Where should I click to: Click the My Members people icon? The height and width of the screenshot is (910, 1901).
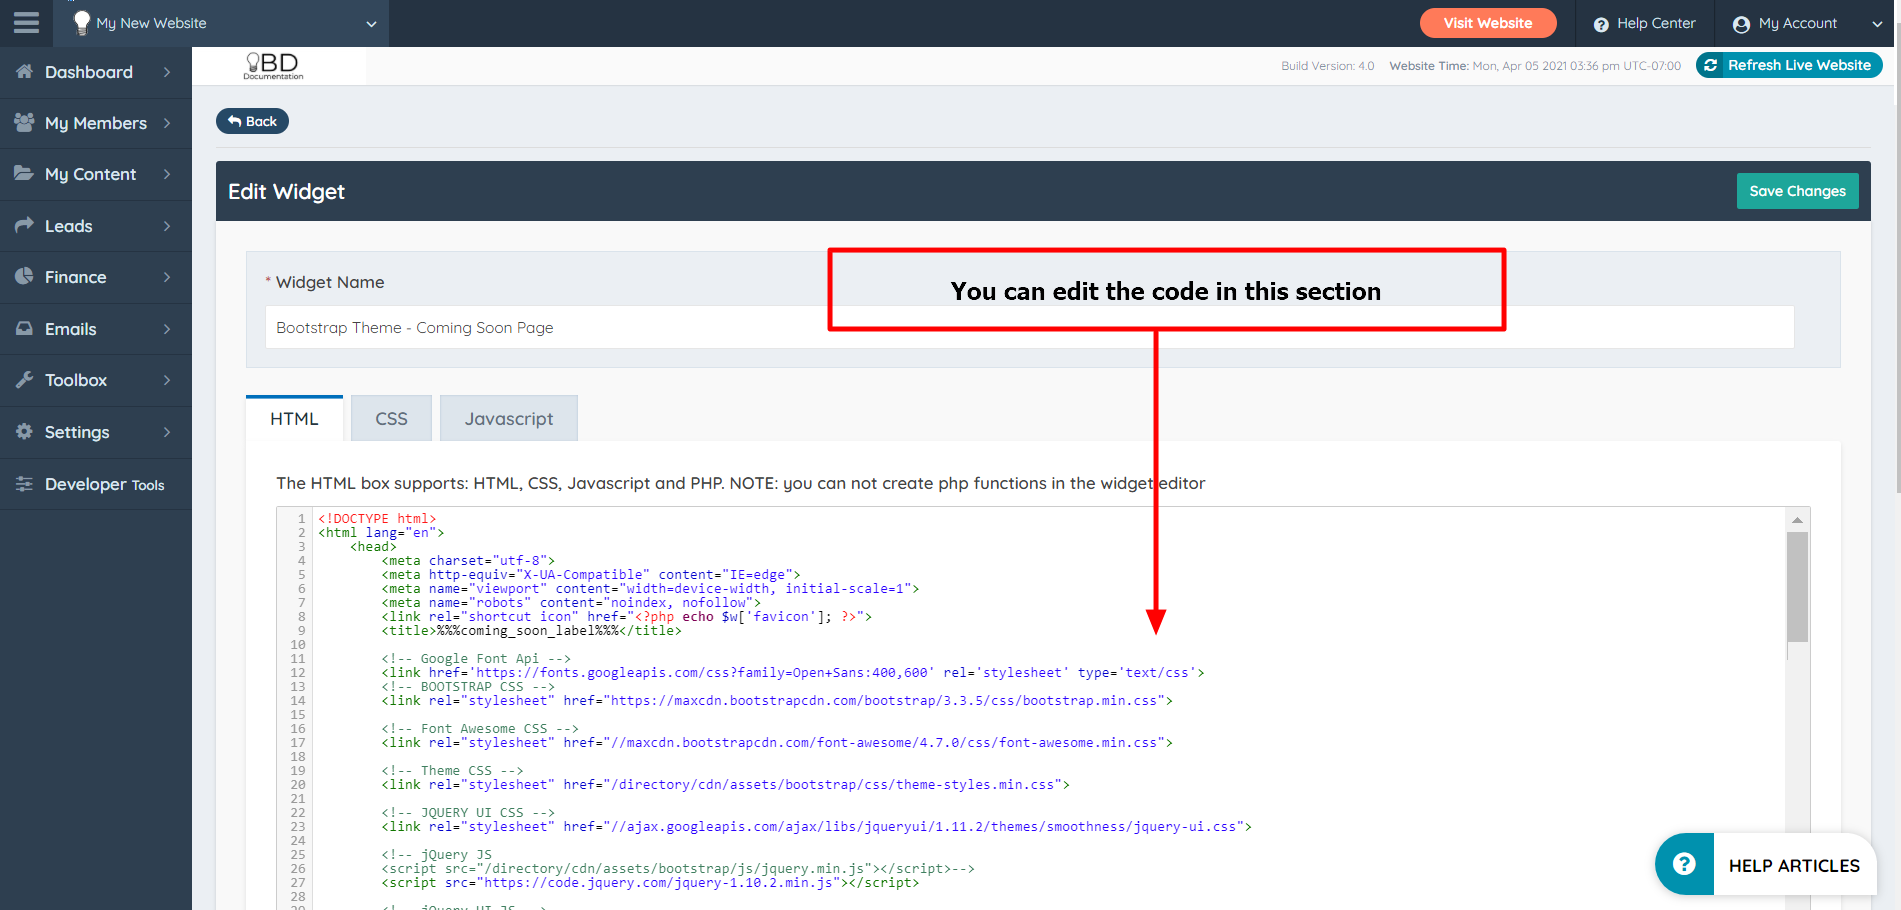pyautogui.click(x=24, y=122)
